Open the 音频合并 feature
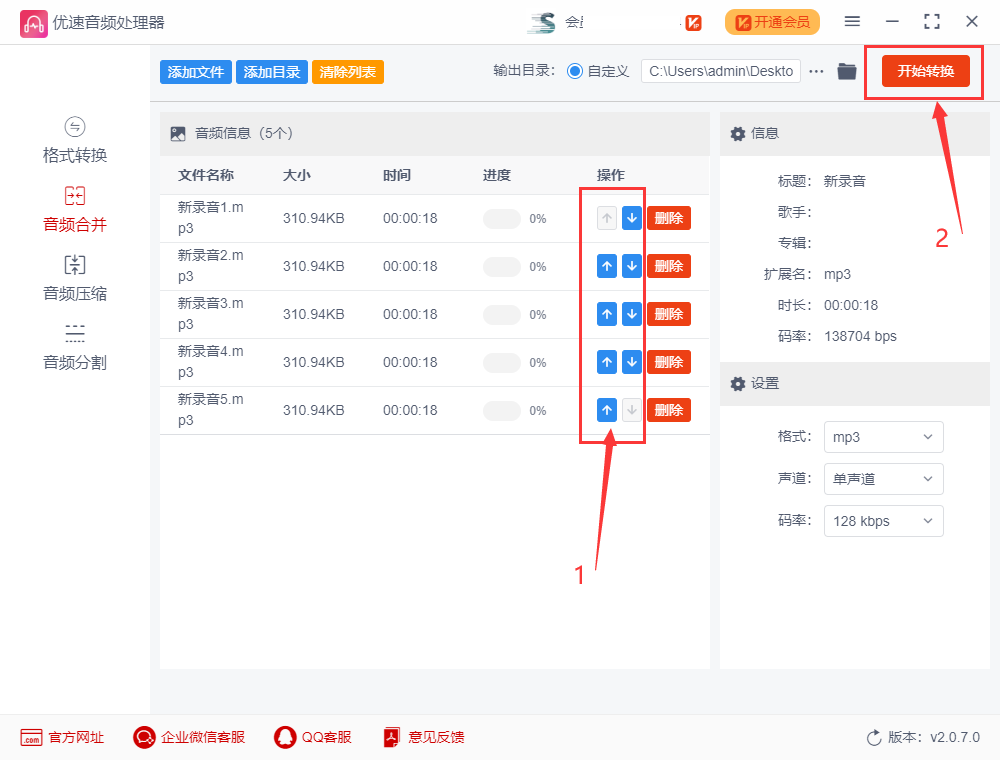The height and width of the screenshot is (760, 1000). pos(74,208)
